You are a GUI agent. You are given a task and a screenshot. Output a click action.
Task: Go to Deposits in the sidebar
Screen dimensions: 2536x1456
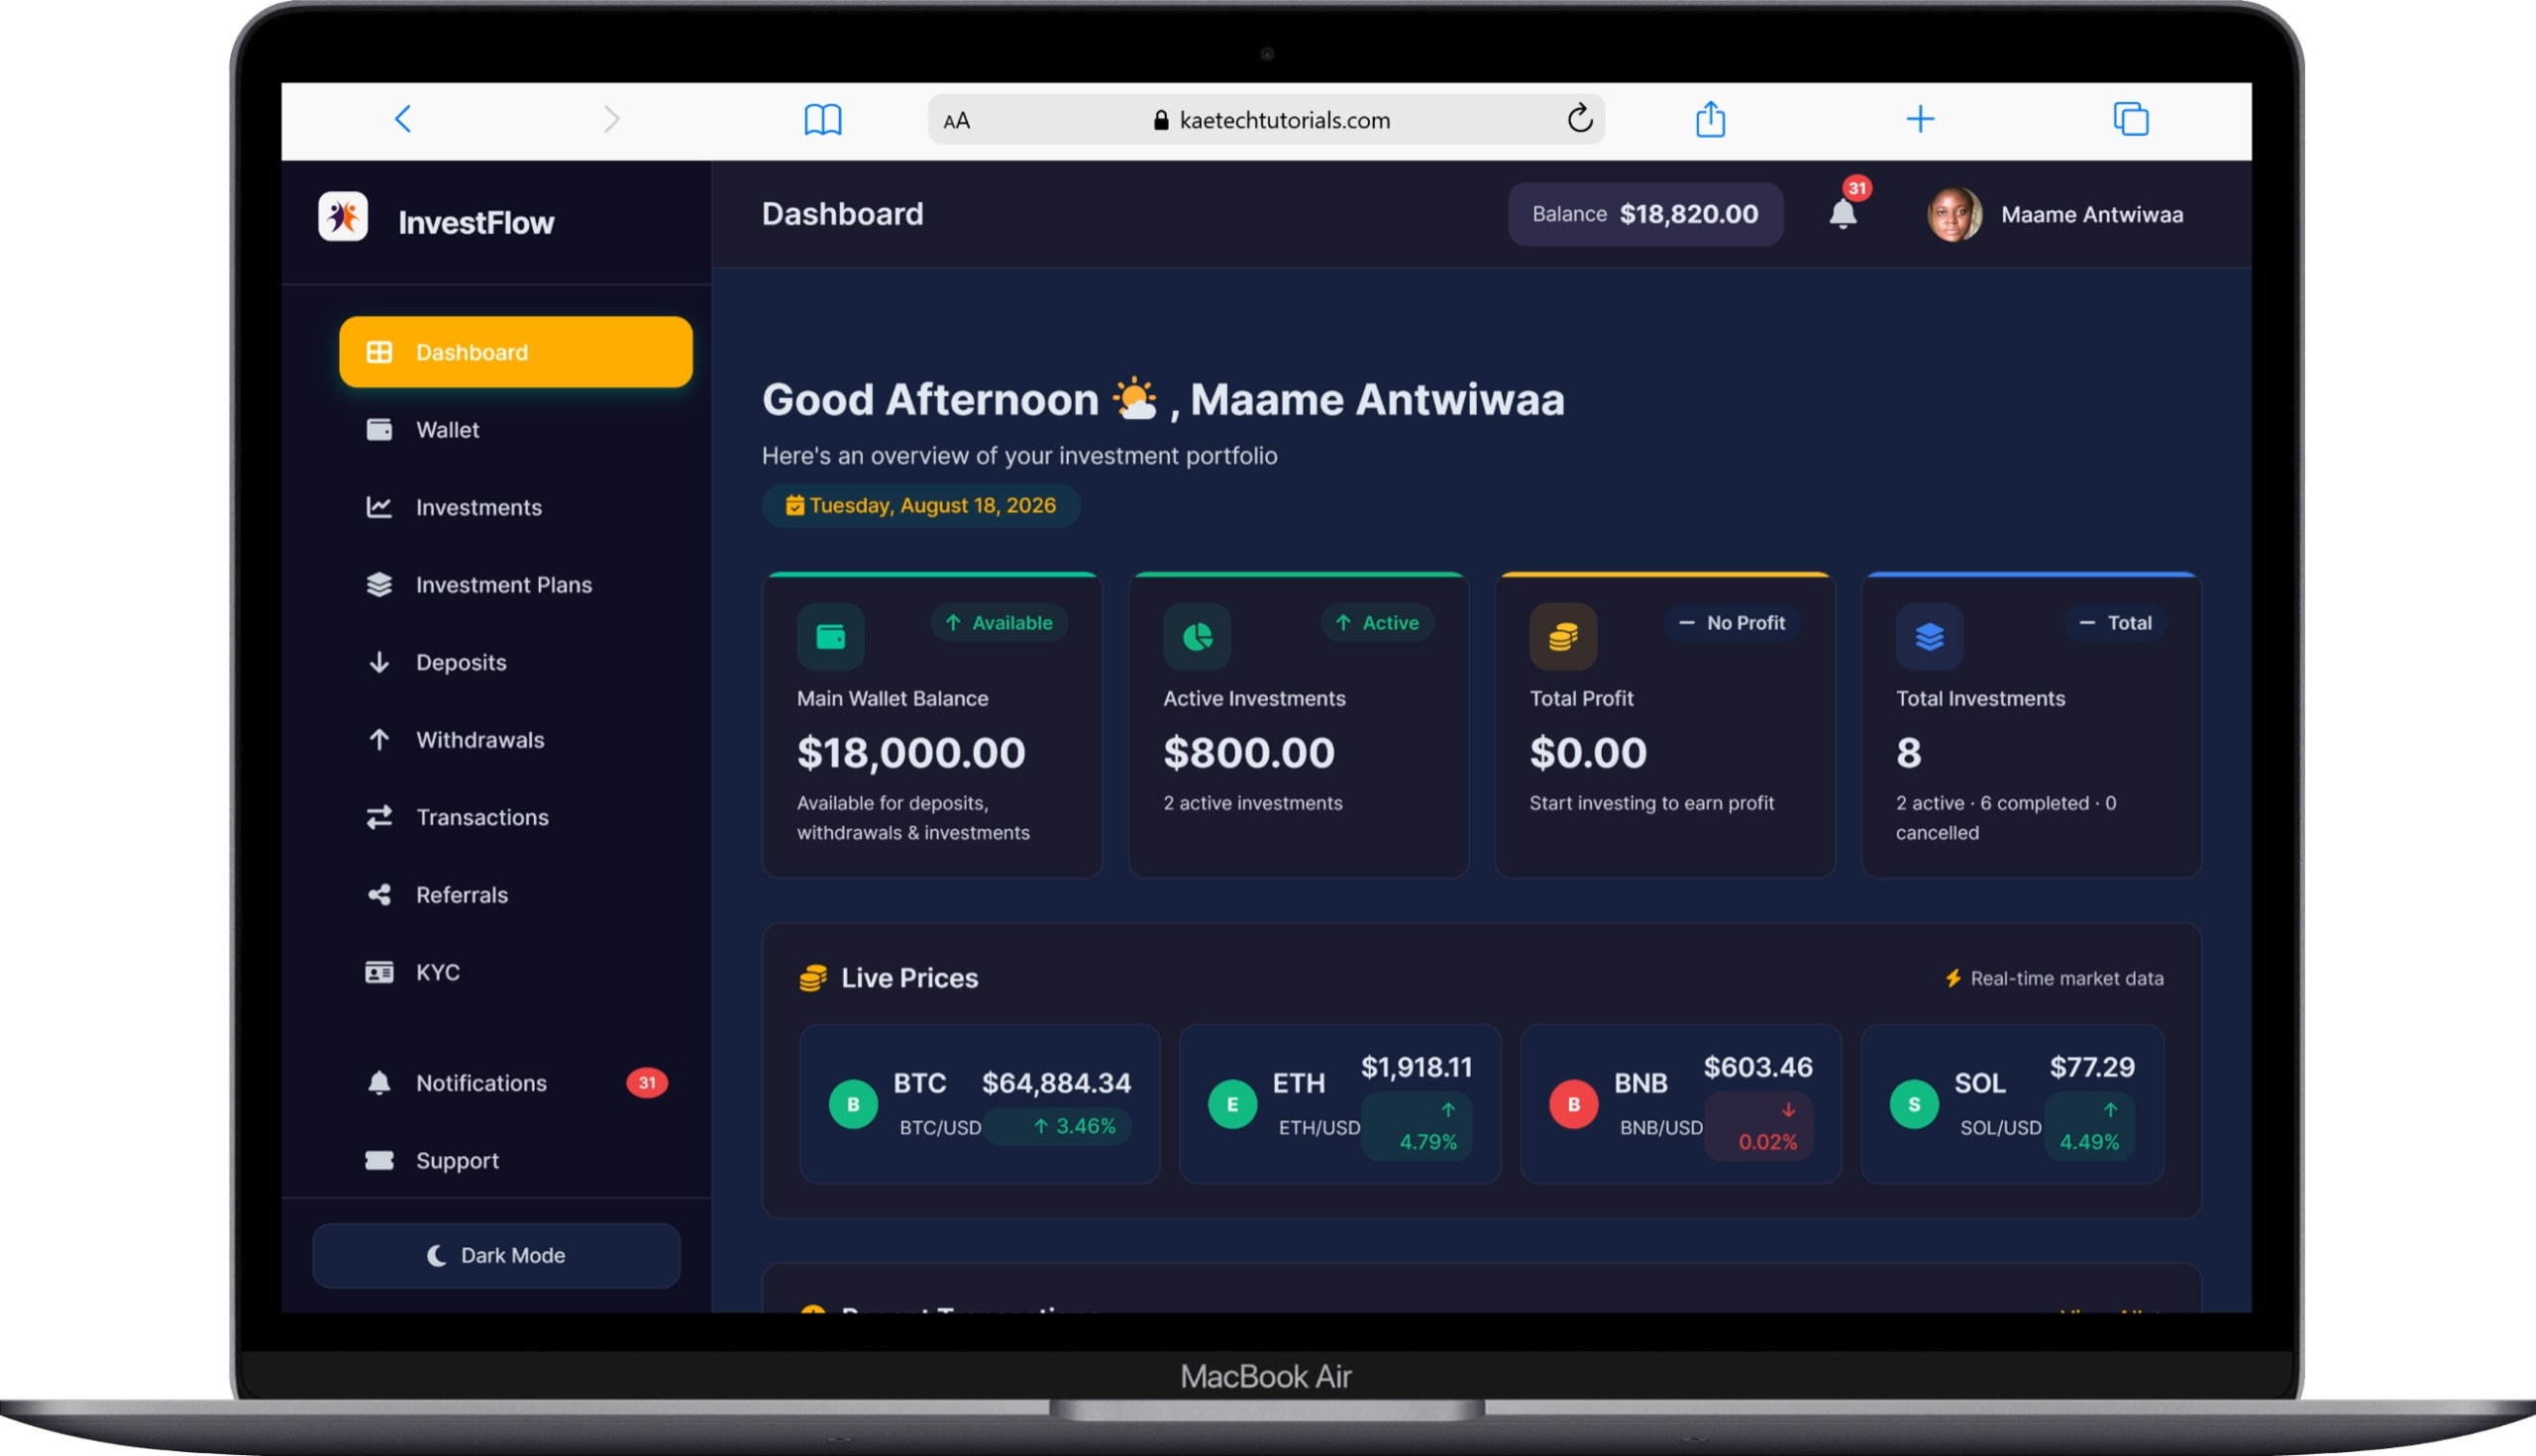516,662
